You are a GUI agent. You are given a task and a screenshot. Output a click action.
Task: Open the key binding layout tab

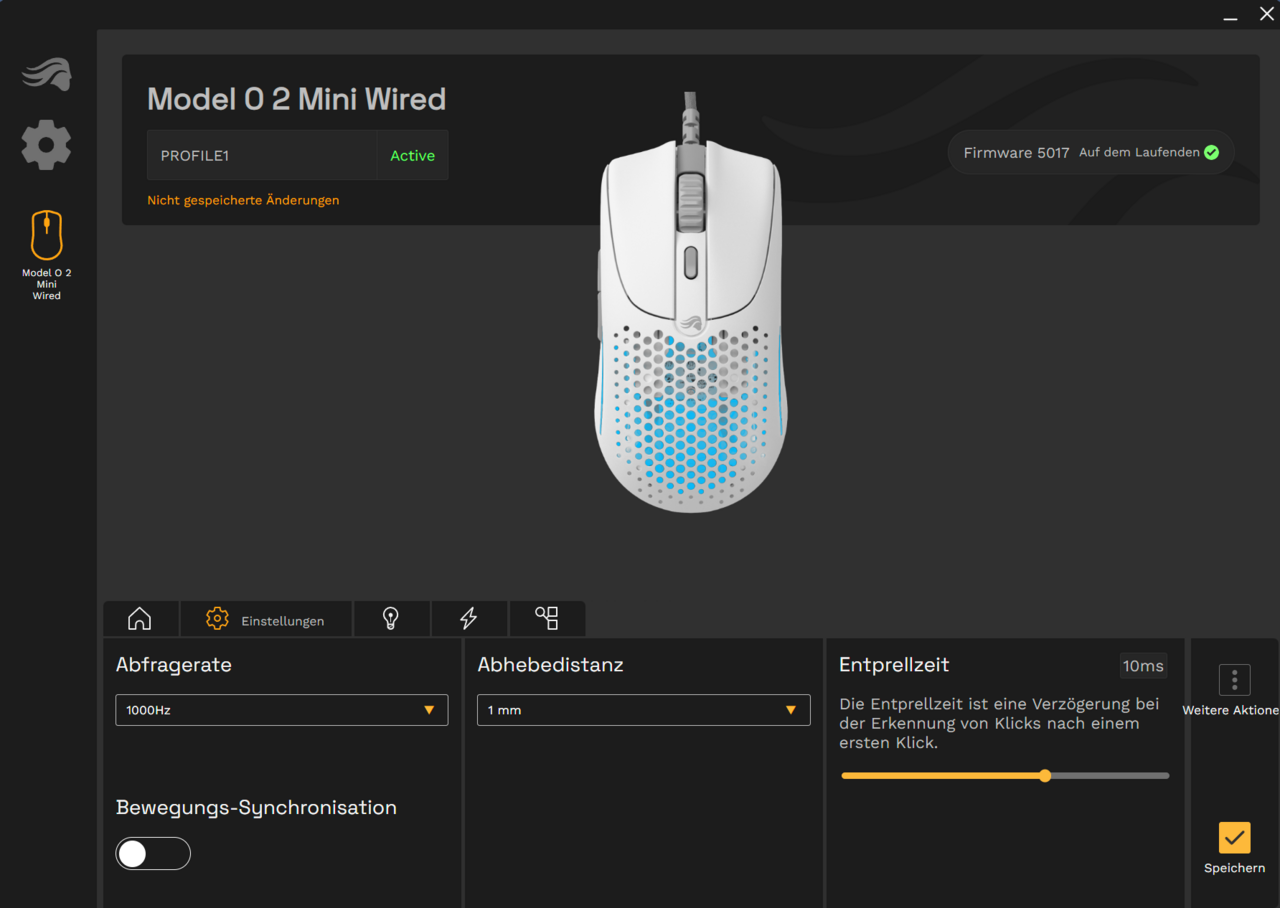(x=547, y=619)
